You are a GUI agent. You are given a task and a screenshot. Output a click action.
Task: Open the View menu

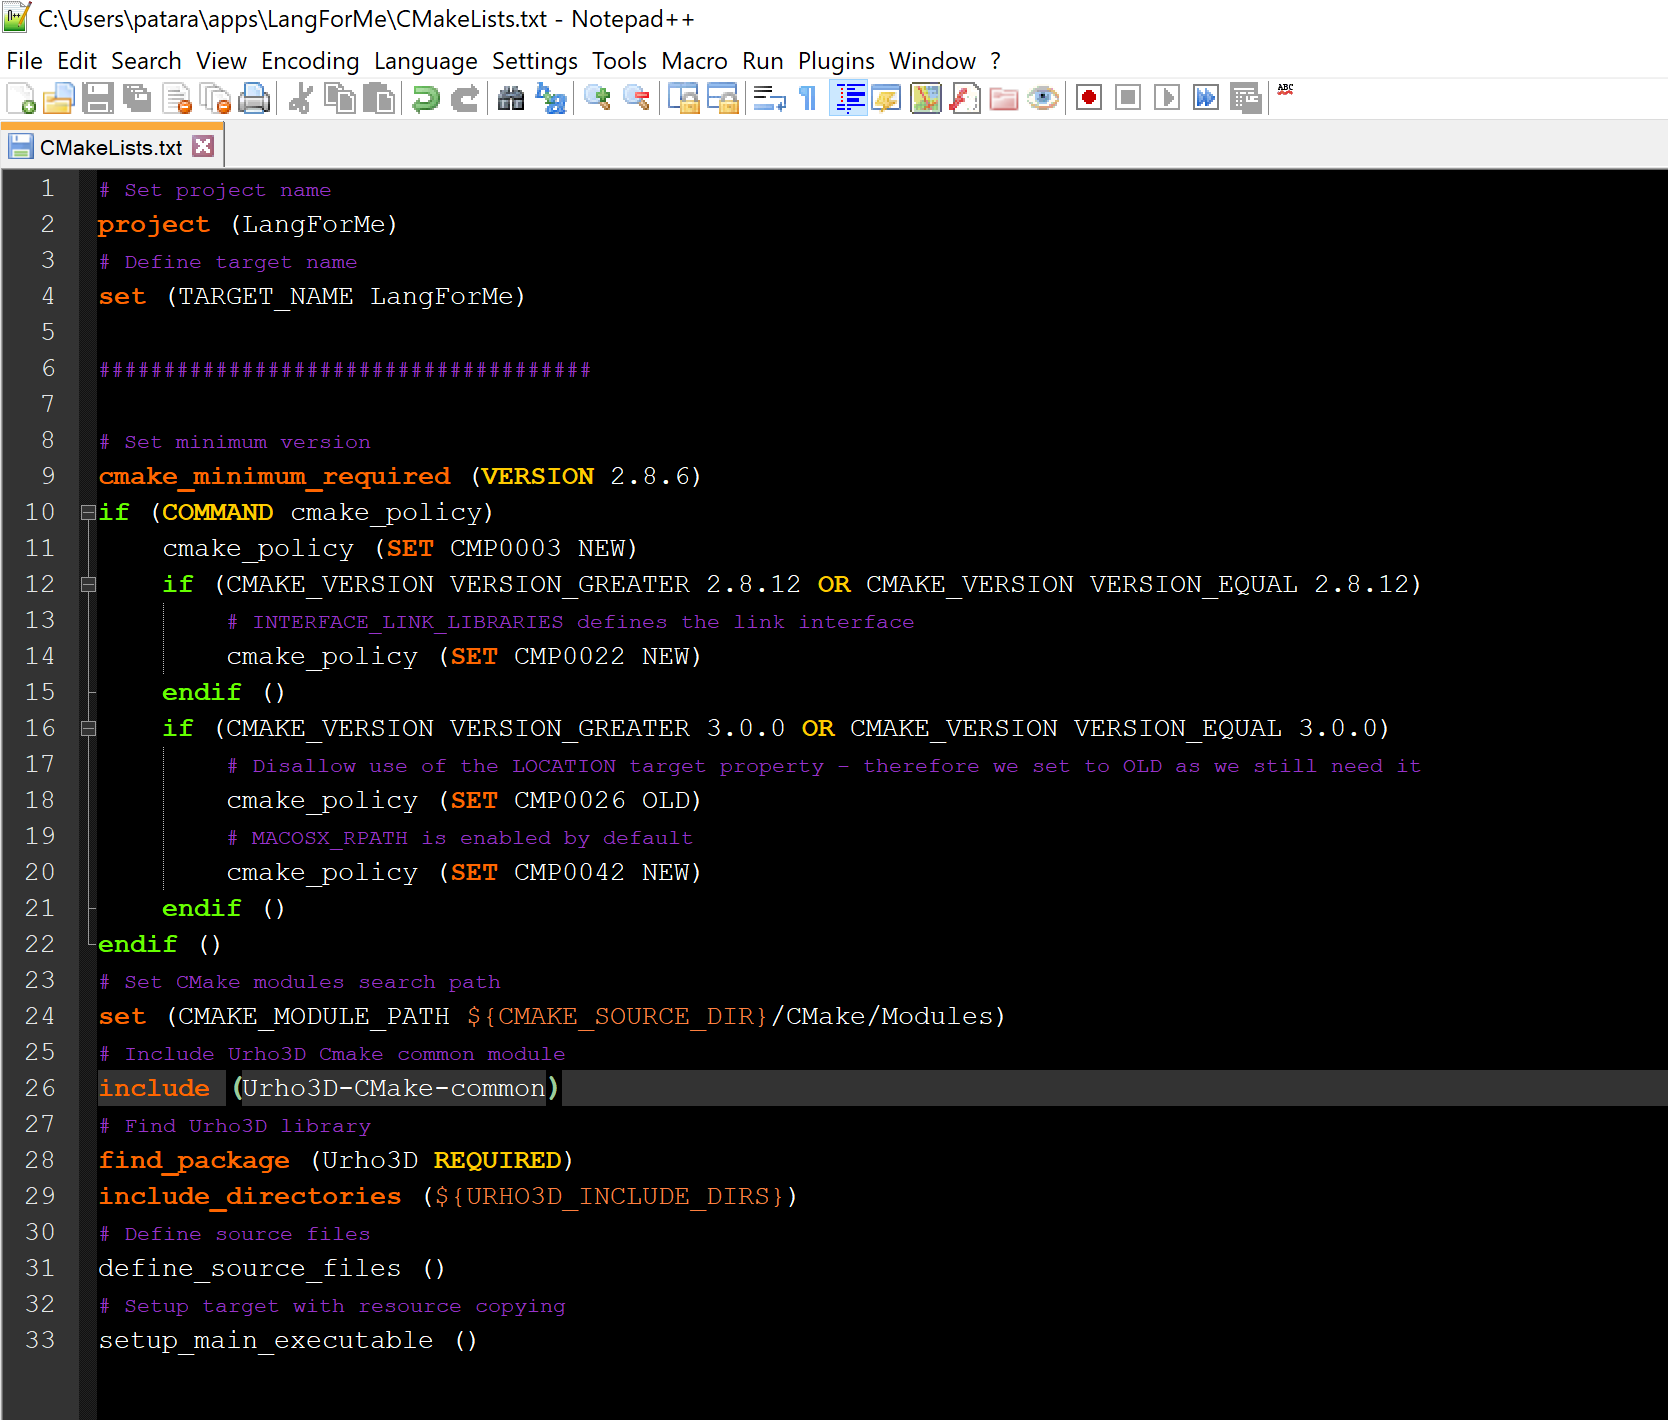221,61
